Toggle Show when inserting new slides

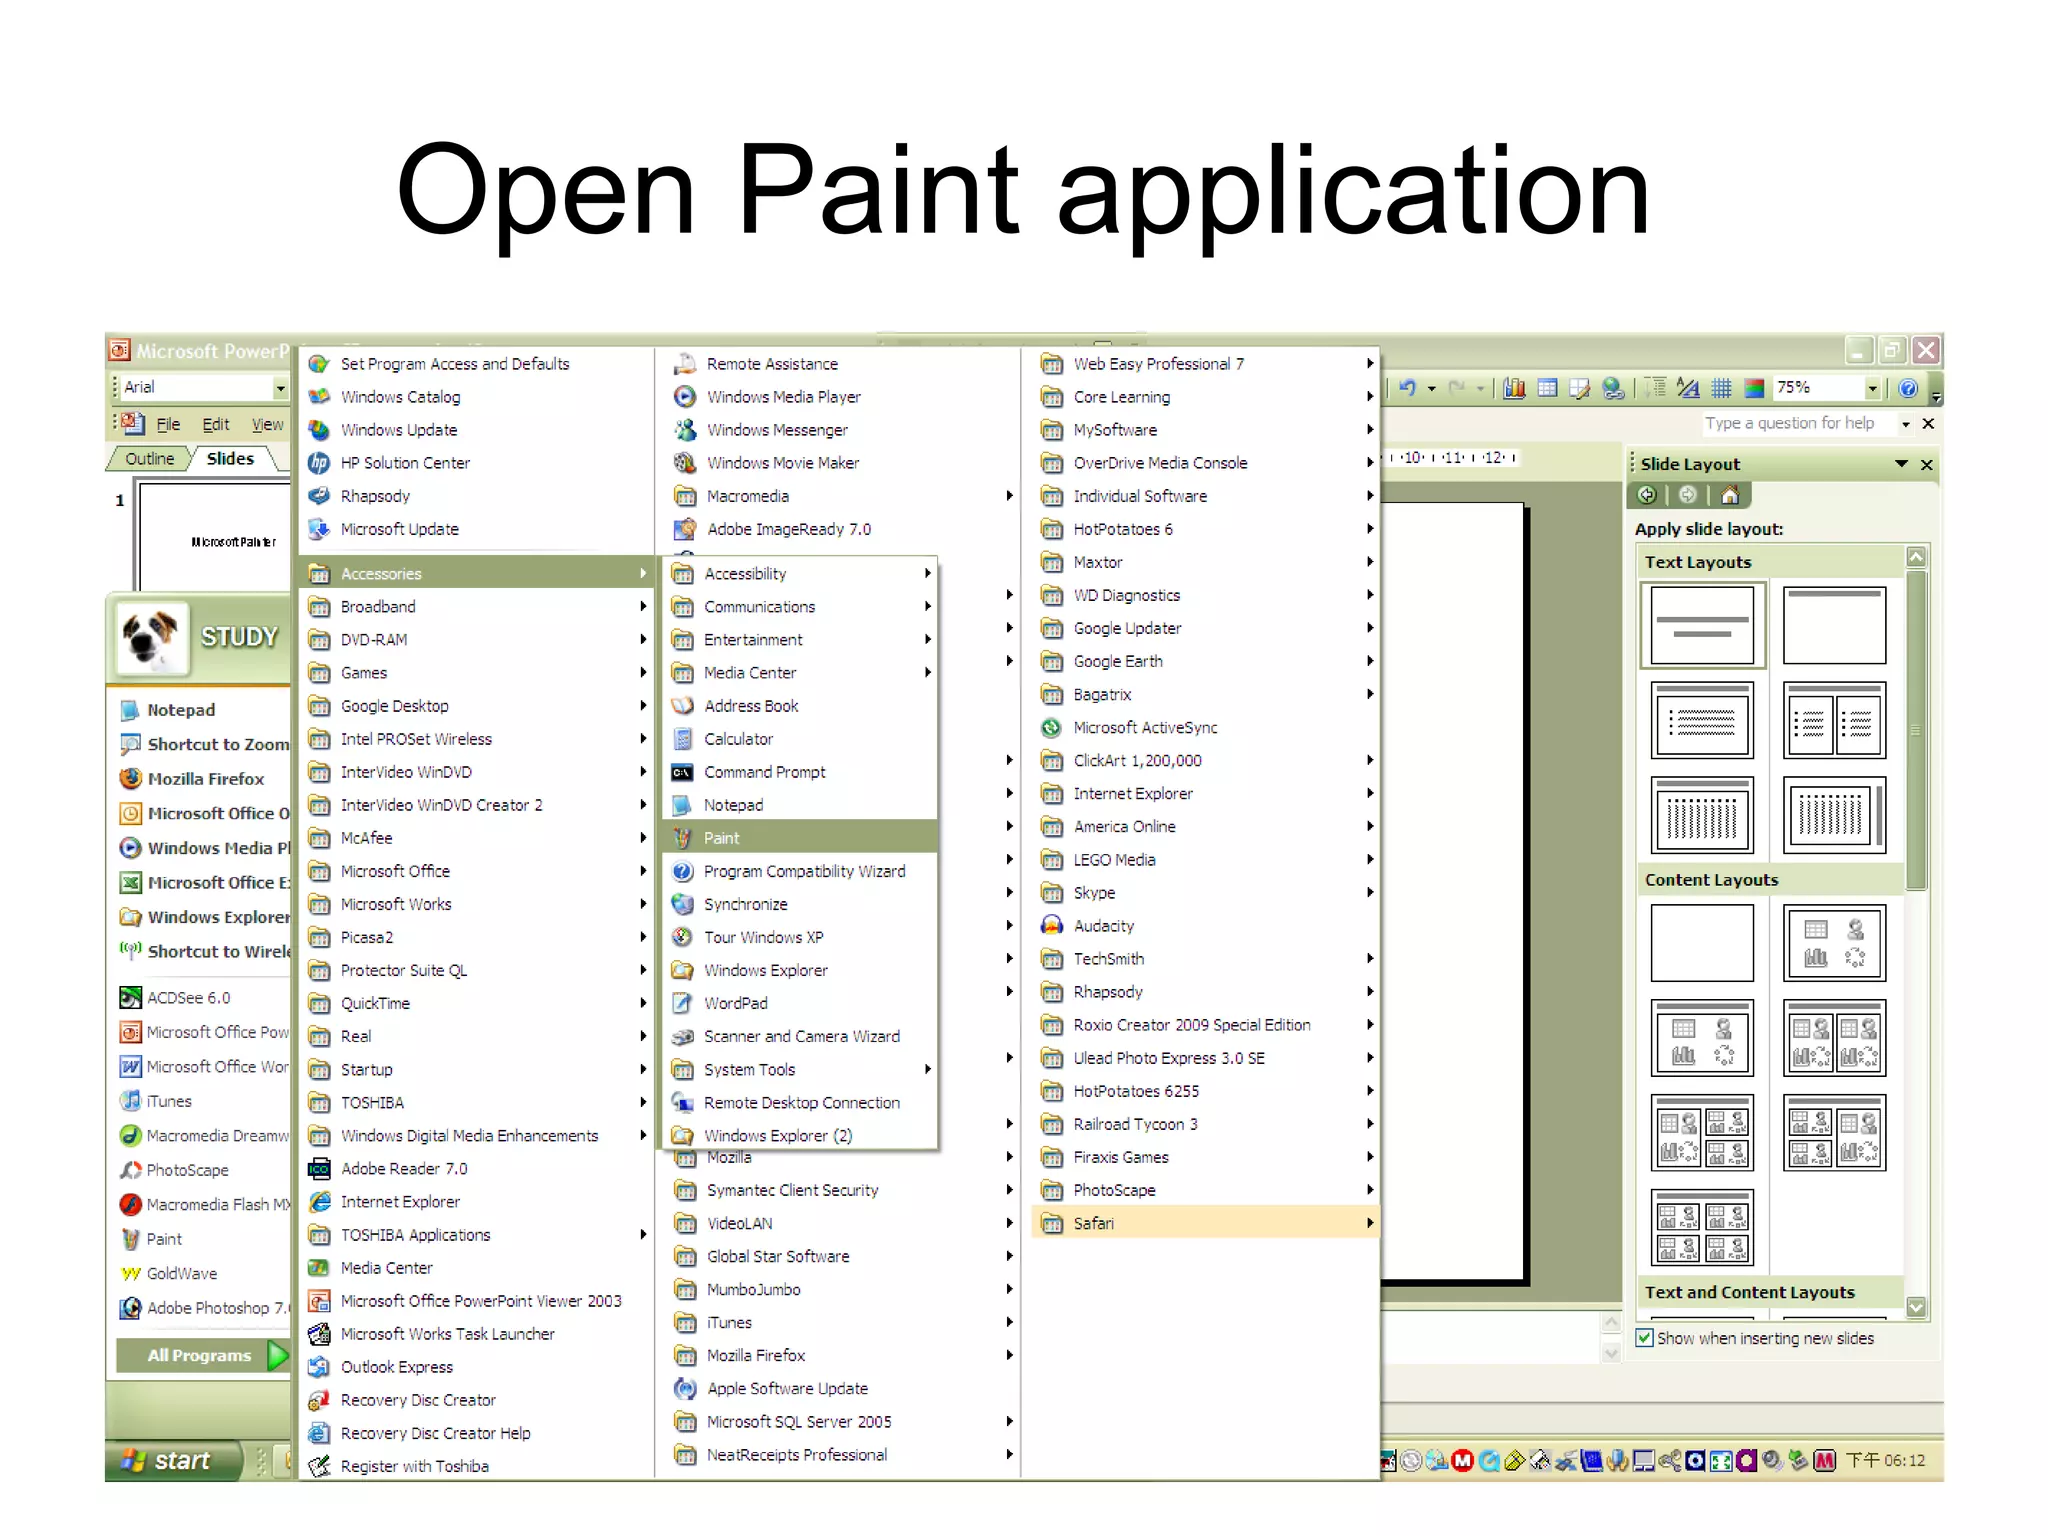click(x=1645, y=1338)
